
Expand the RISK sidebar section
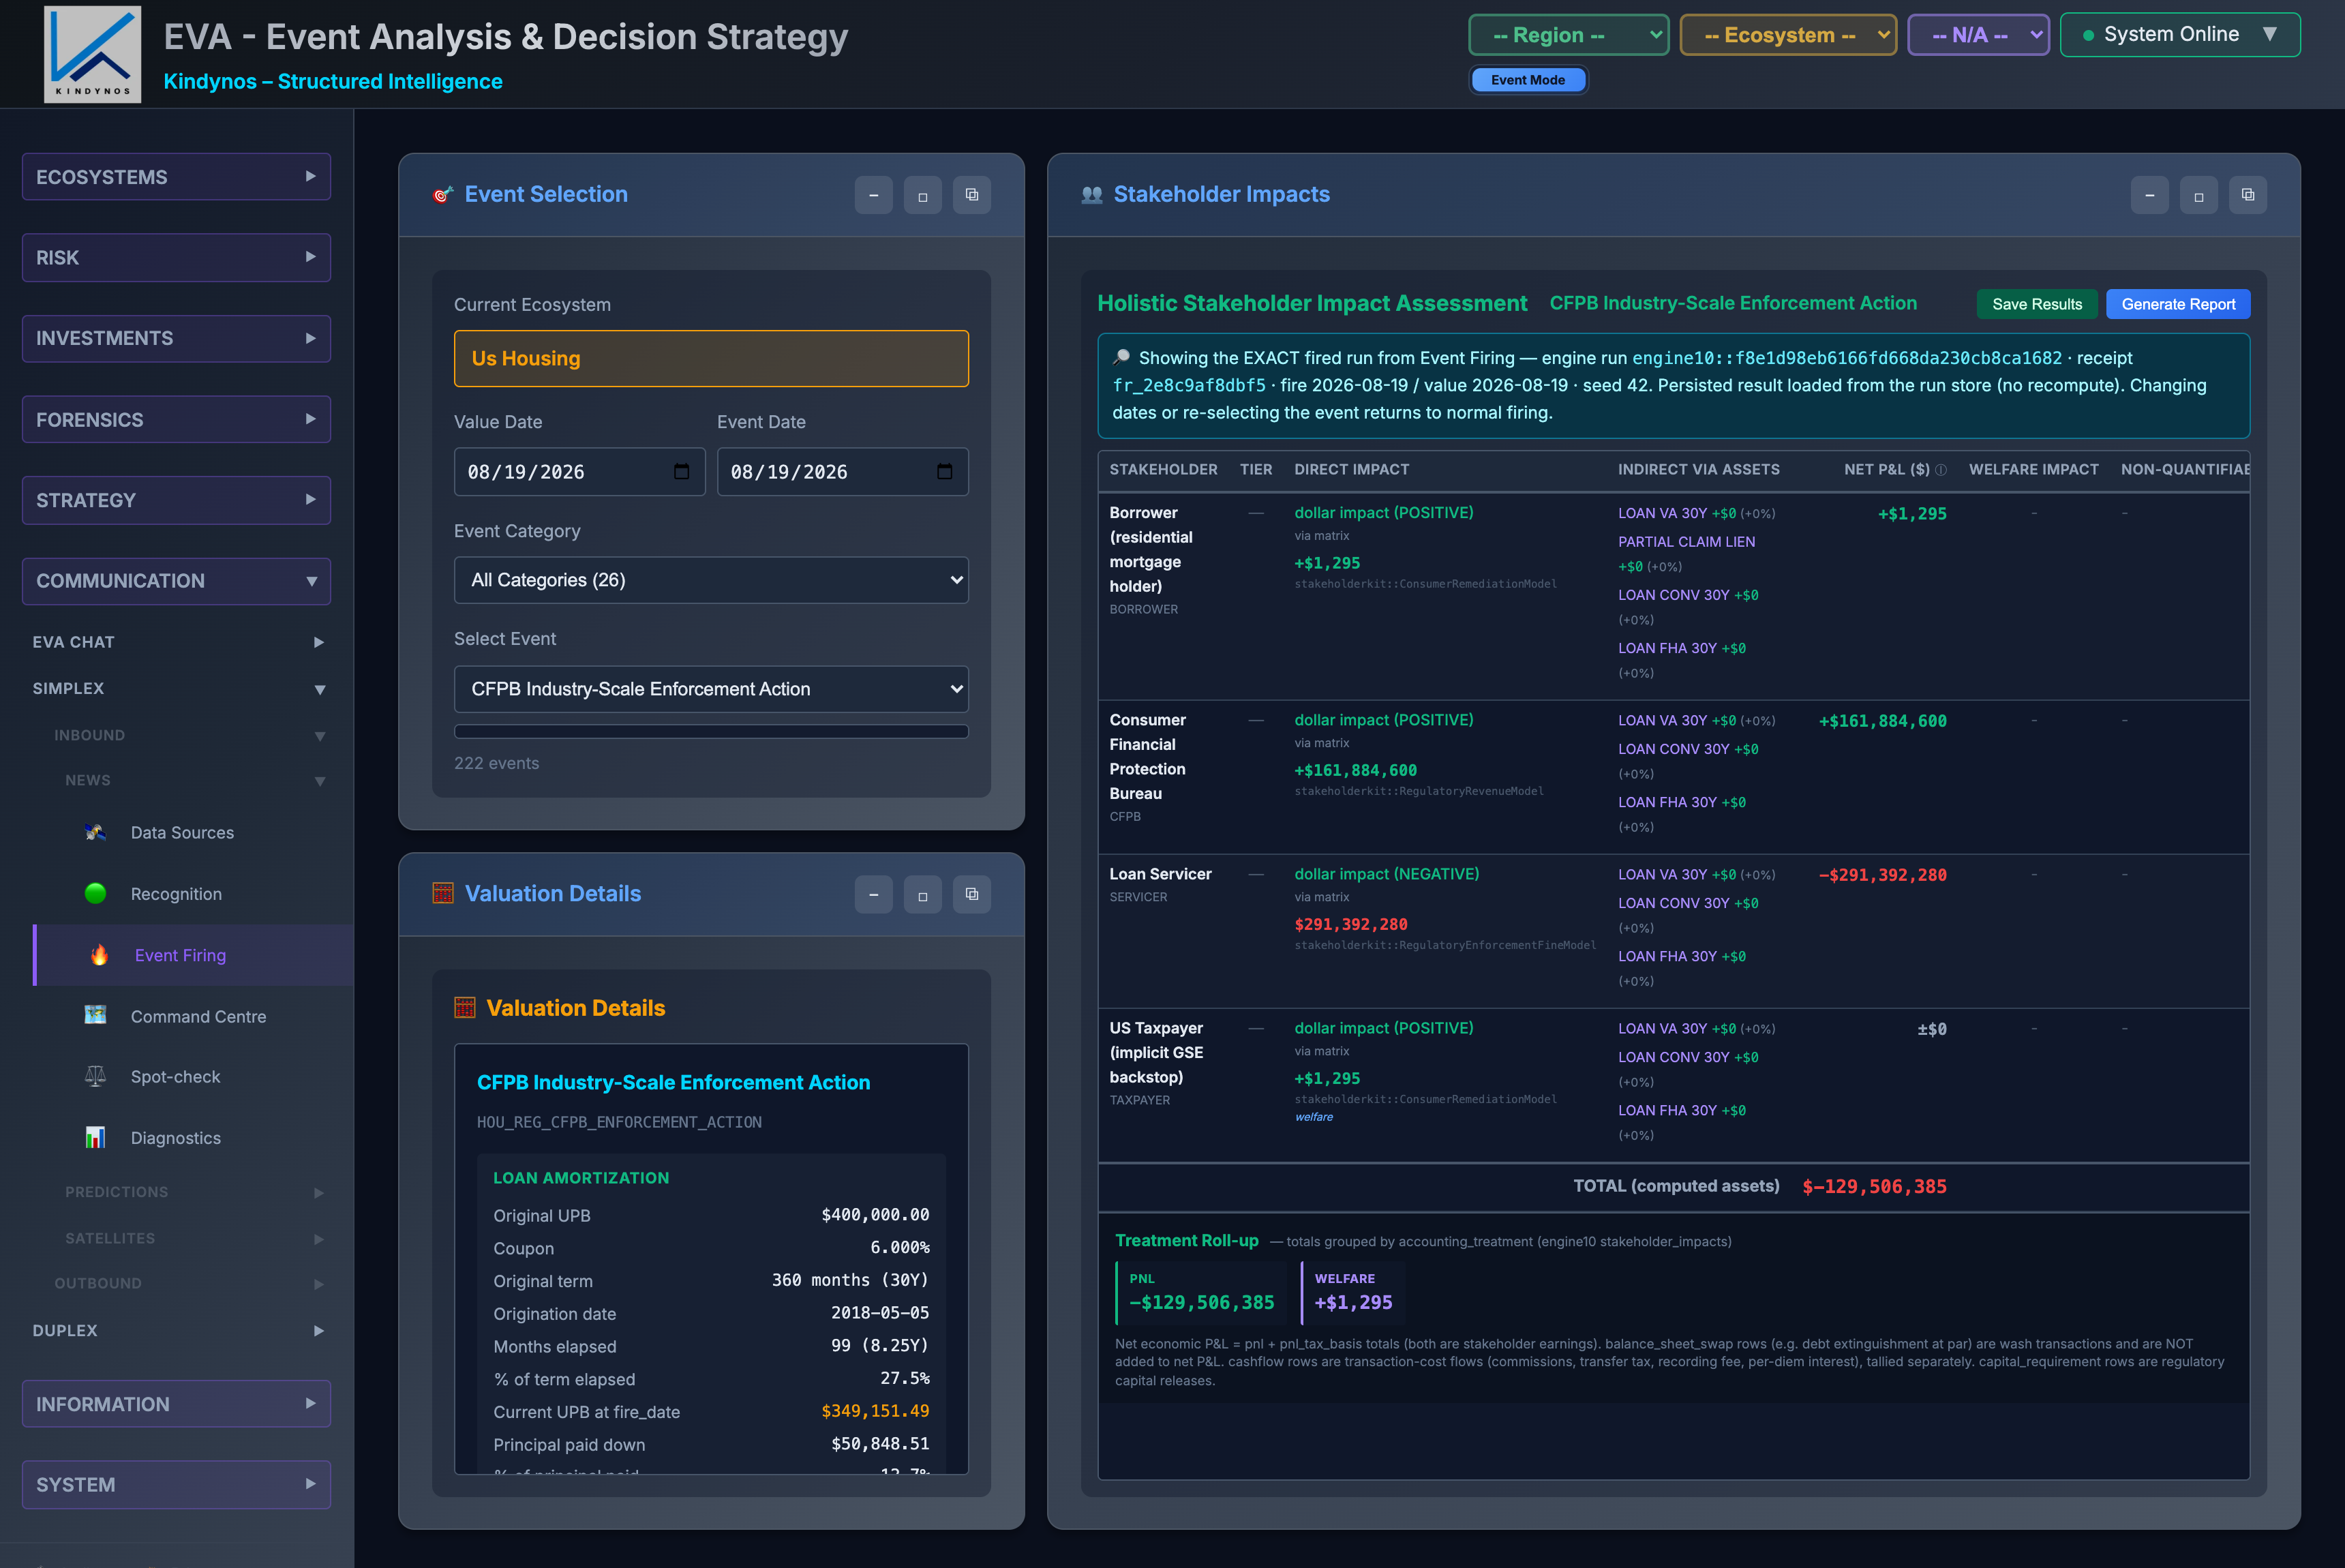pos(176,258)
